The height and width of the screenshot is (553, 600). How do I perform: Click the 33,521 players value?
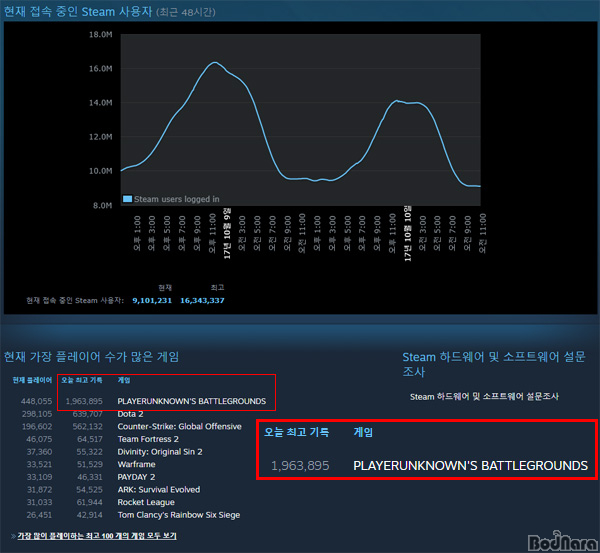tap(39, 465)
